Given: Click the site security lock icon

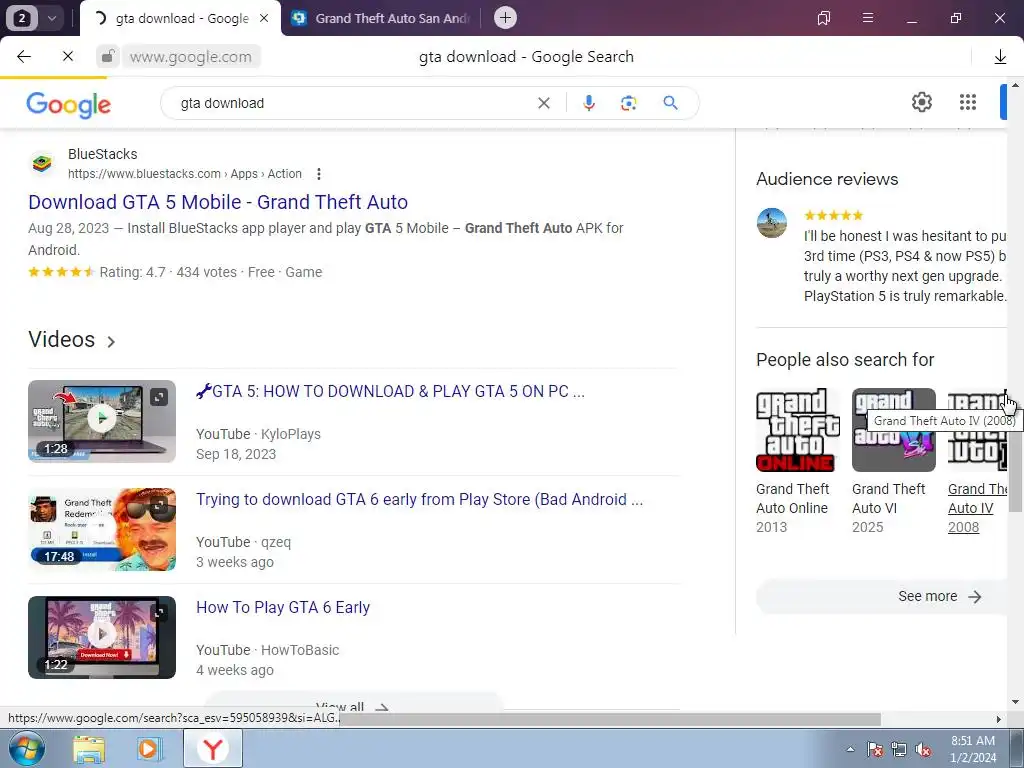Looking at the screenshot, I should coord(108,56).
